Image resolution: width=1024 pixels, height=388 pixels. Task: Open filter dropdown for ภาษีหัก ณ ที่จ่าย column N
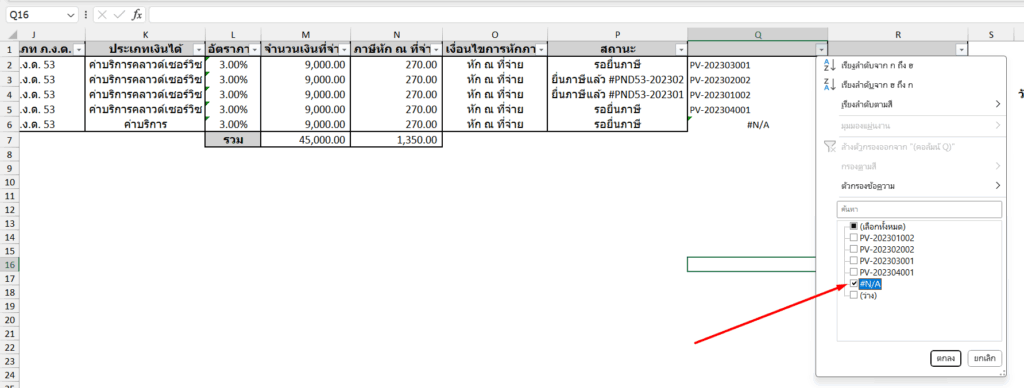click(436, 50)
